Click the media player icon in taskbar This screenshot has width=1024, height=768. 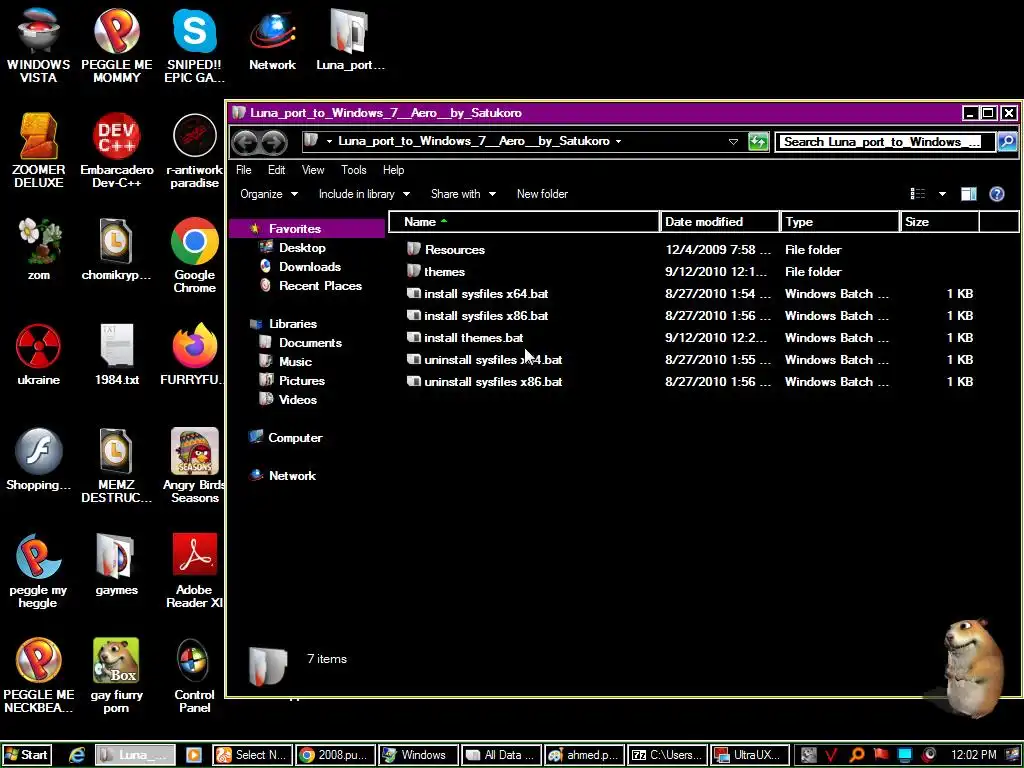(x=194, y=755)
